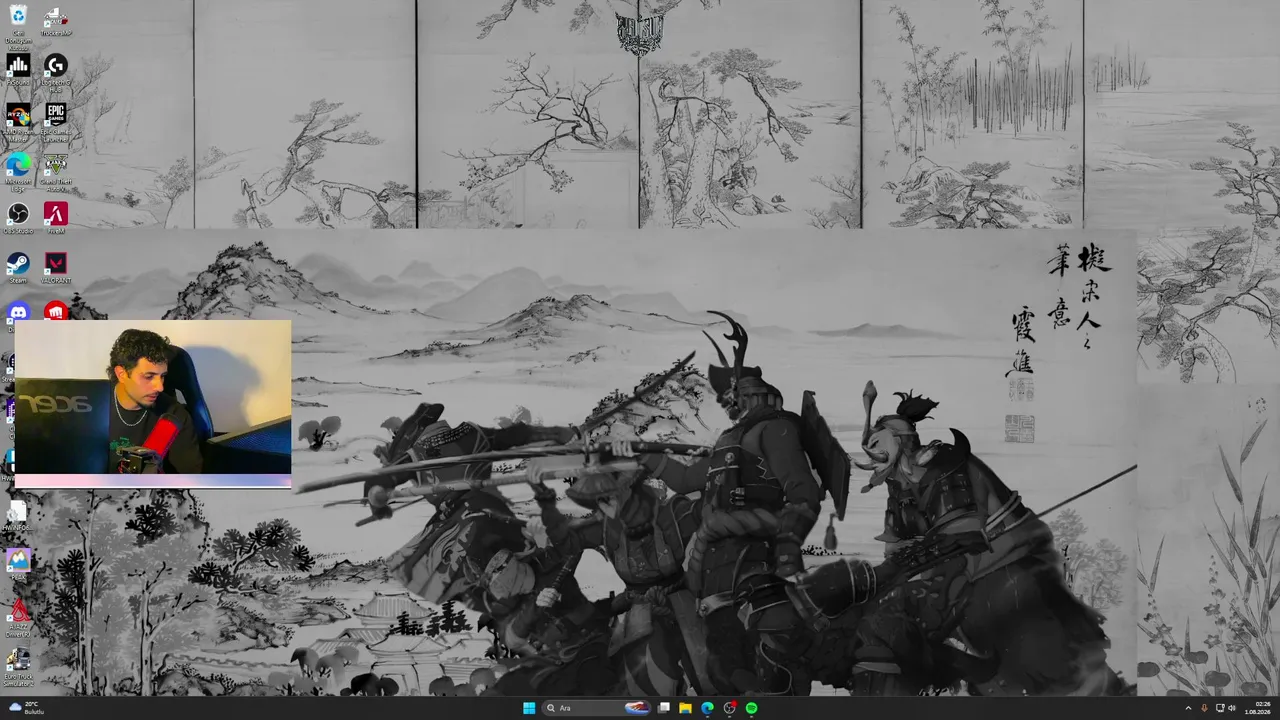Select the AJAZZ Driver shortcut
This screenshot has width=1280, height=720.
(18, 618)
